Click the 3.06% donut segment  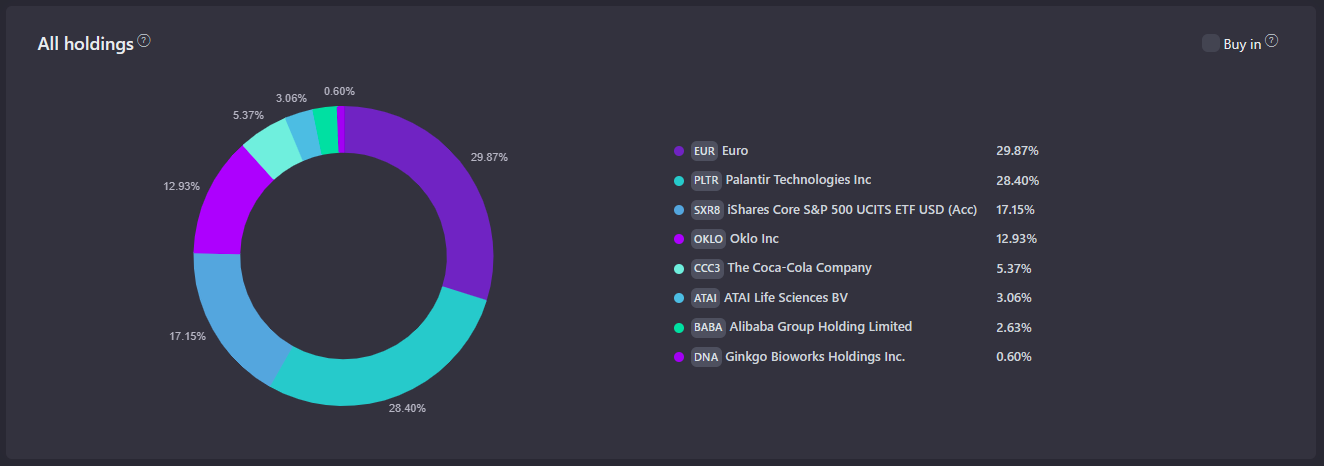point(304,135)
